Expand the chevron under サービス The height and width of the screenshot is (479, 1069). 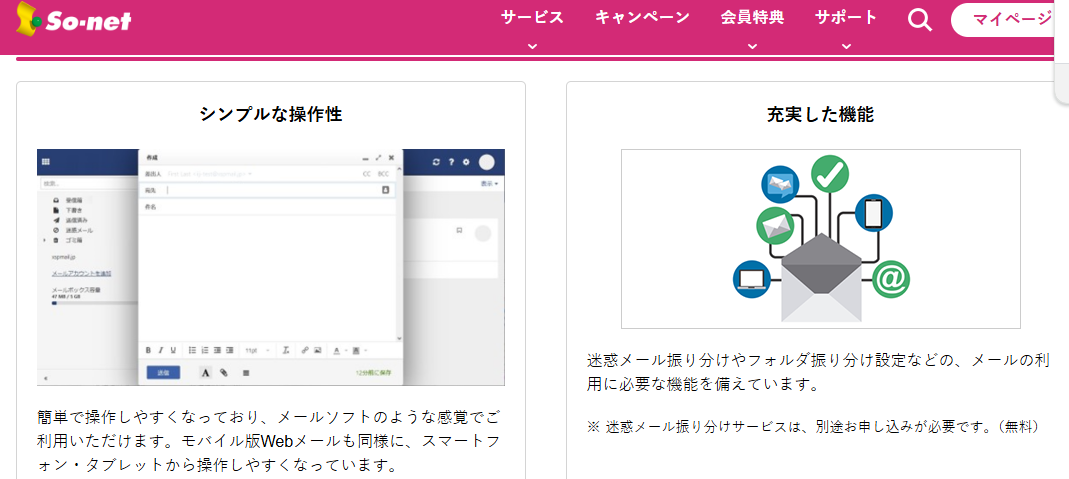[532, 46]
